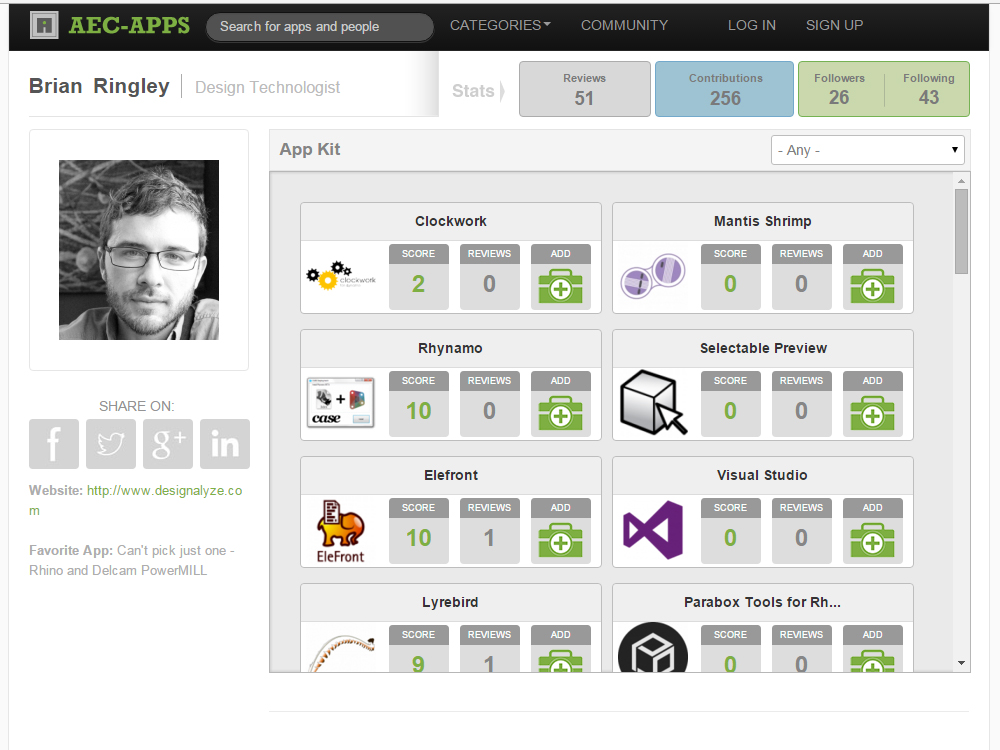The image size is (1000, 750).
Task: Open the Mantis Shrimp app title
Action: click(x=763, y=221)
